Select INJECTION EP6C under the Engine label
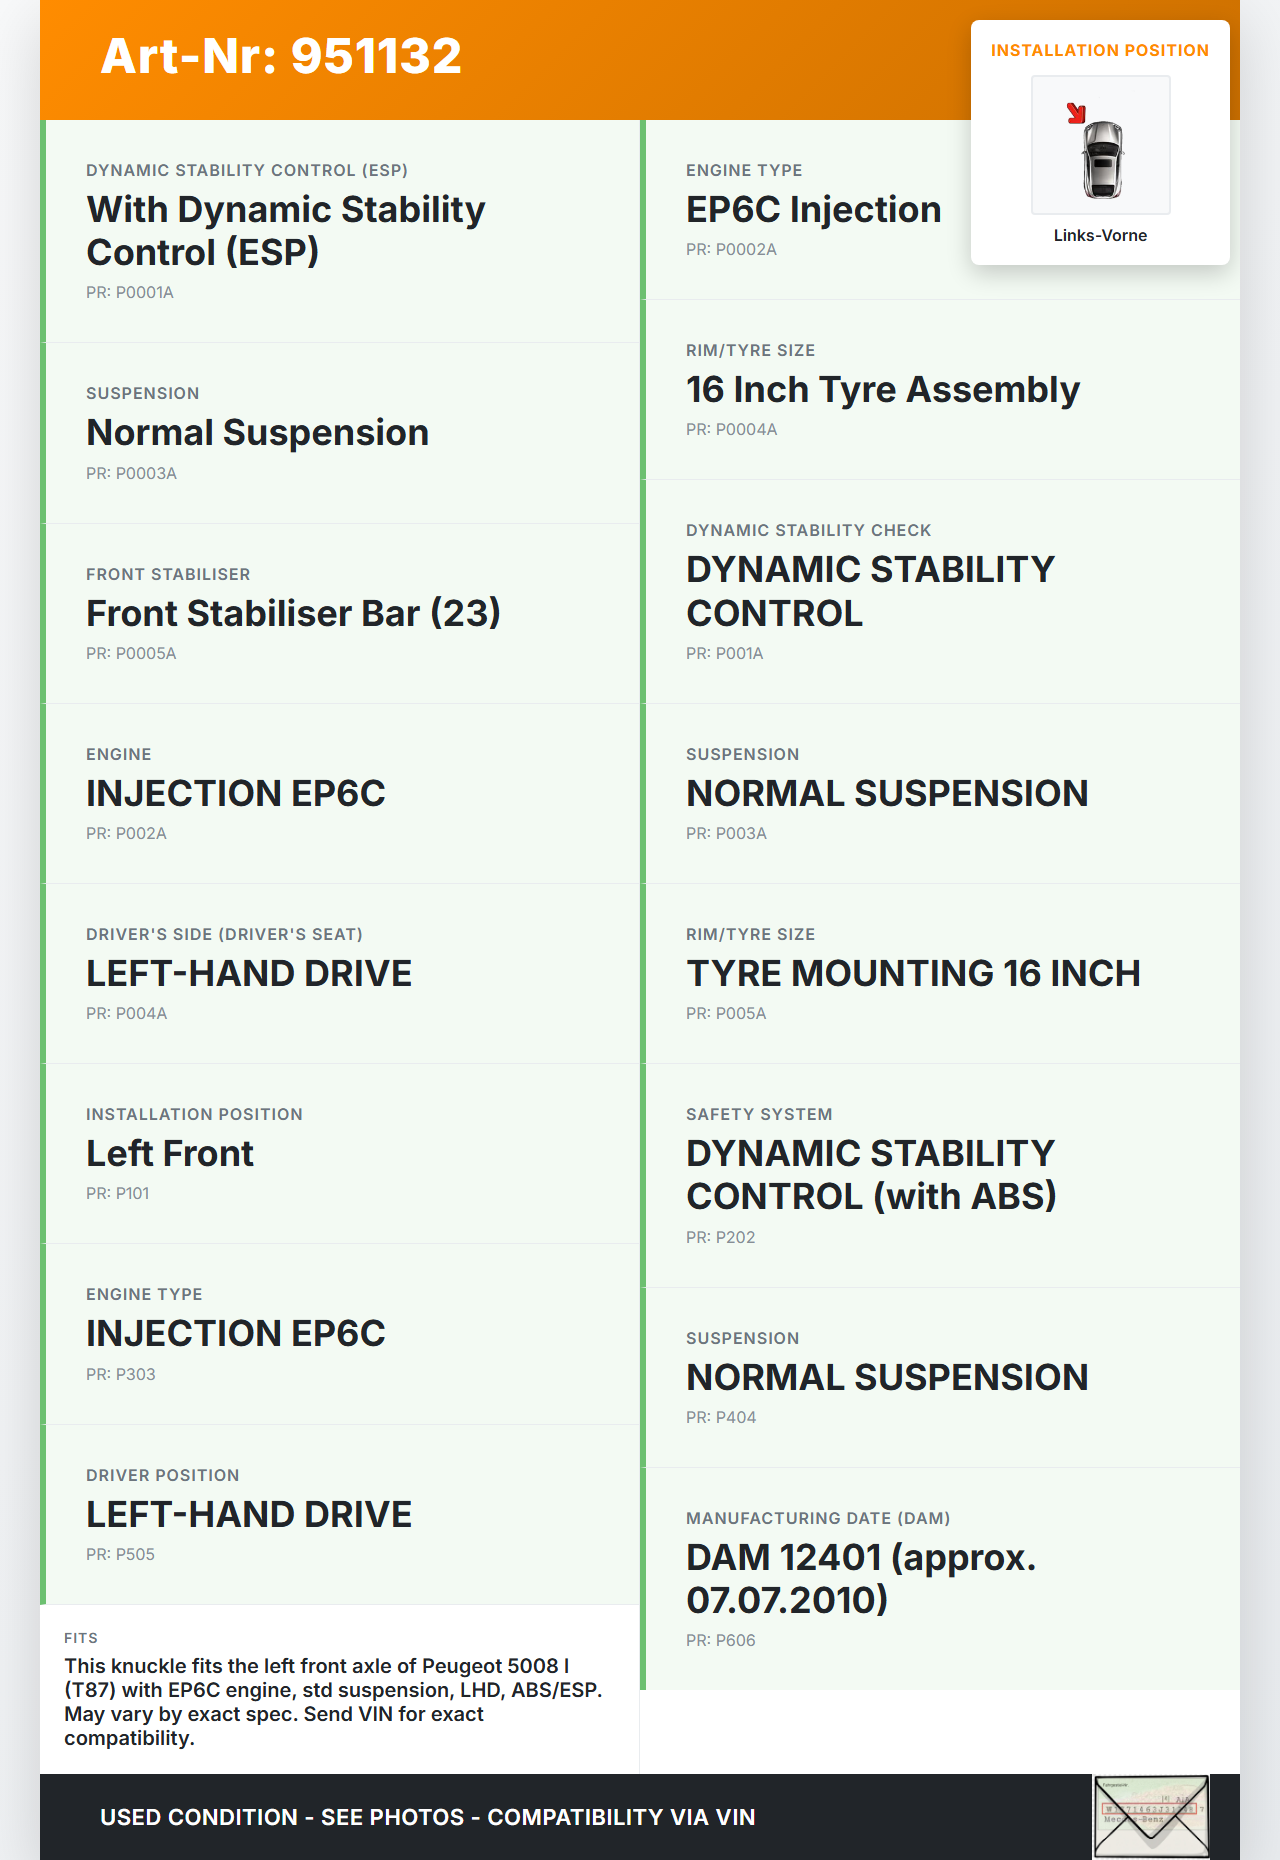 point(235,793)
